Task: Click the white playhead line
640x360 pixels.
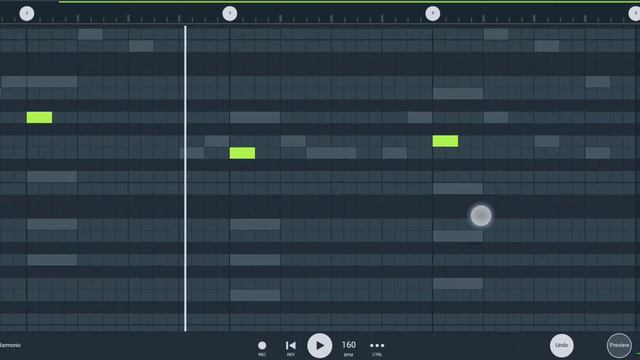Action: (185, 178)
